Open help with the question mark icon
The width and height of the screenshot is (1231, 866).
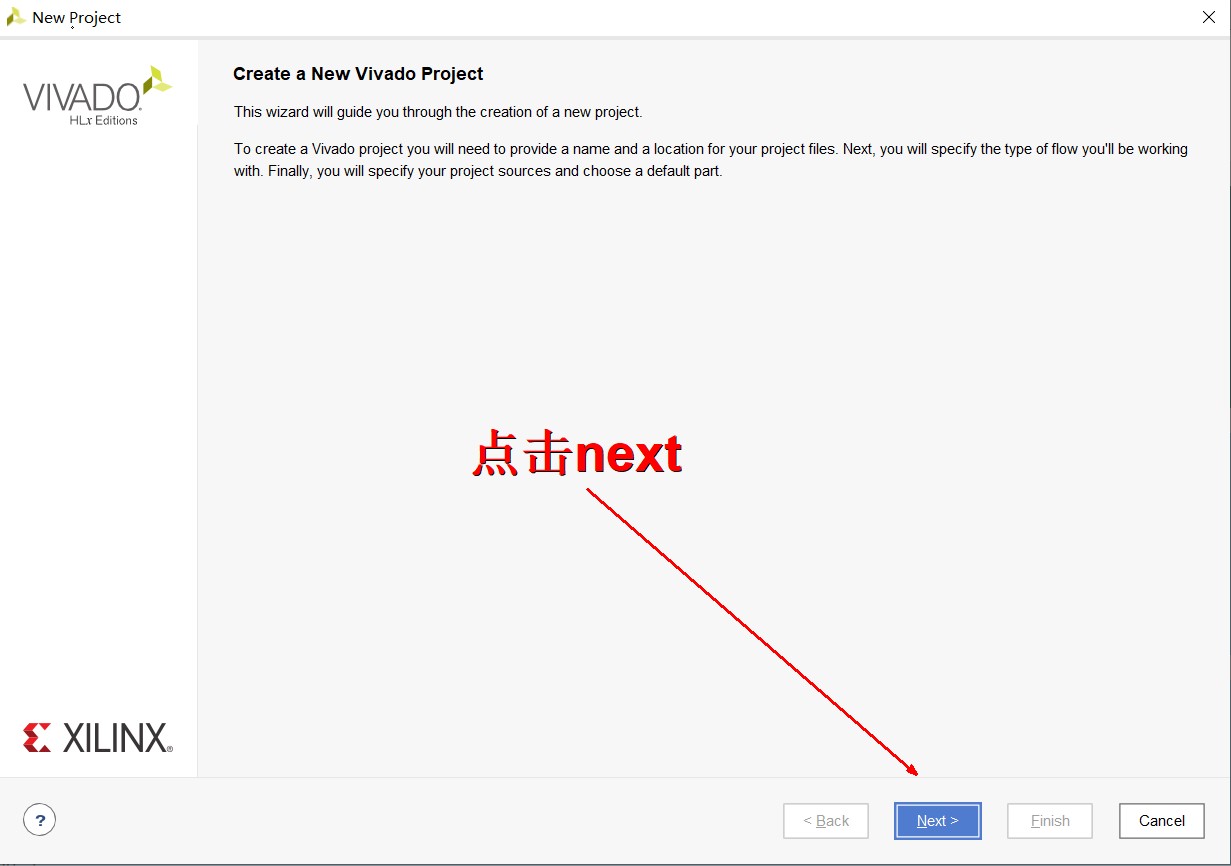coord(39,821)
